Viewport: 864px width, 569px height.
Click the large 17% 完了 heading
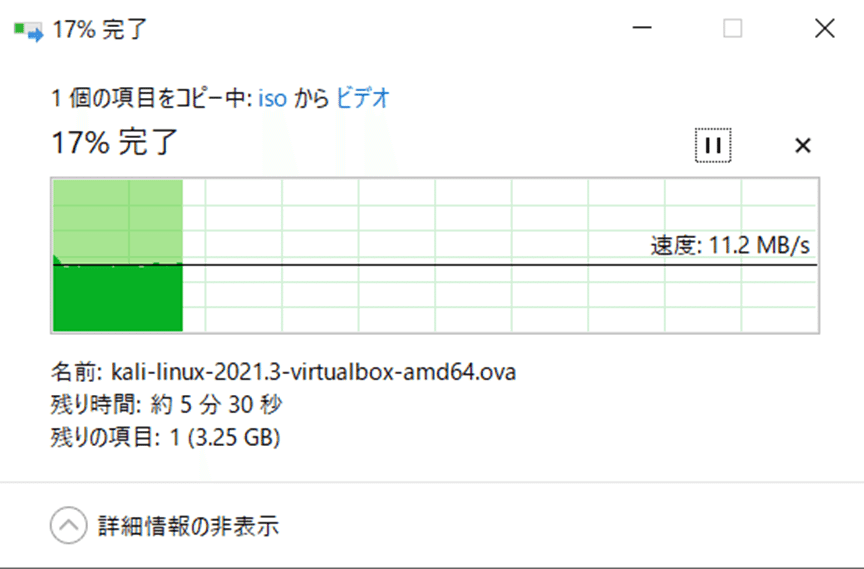click(x=115, y=142)
